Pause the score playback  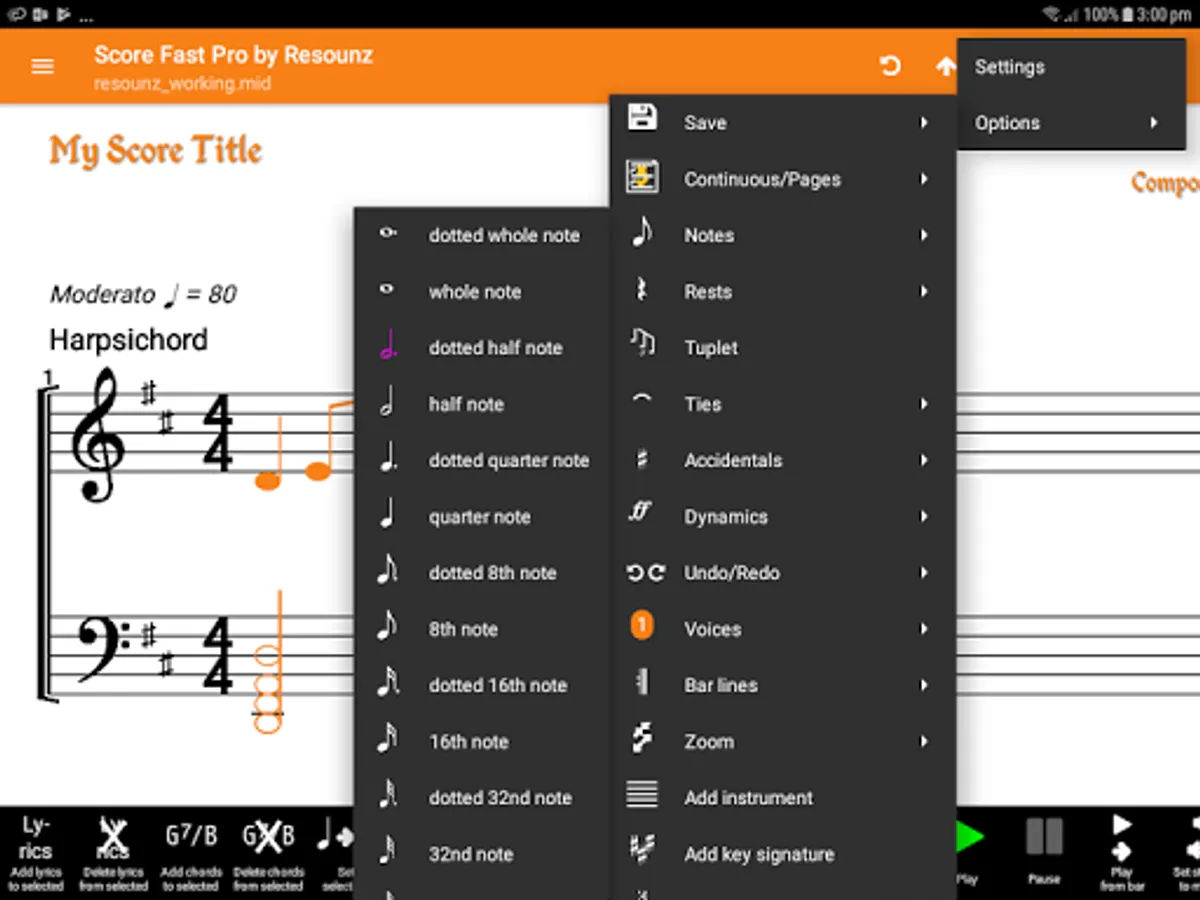[1044, 849]
